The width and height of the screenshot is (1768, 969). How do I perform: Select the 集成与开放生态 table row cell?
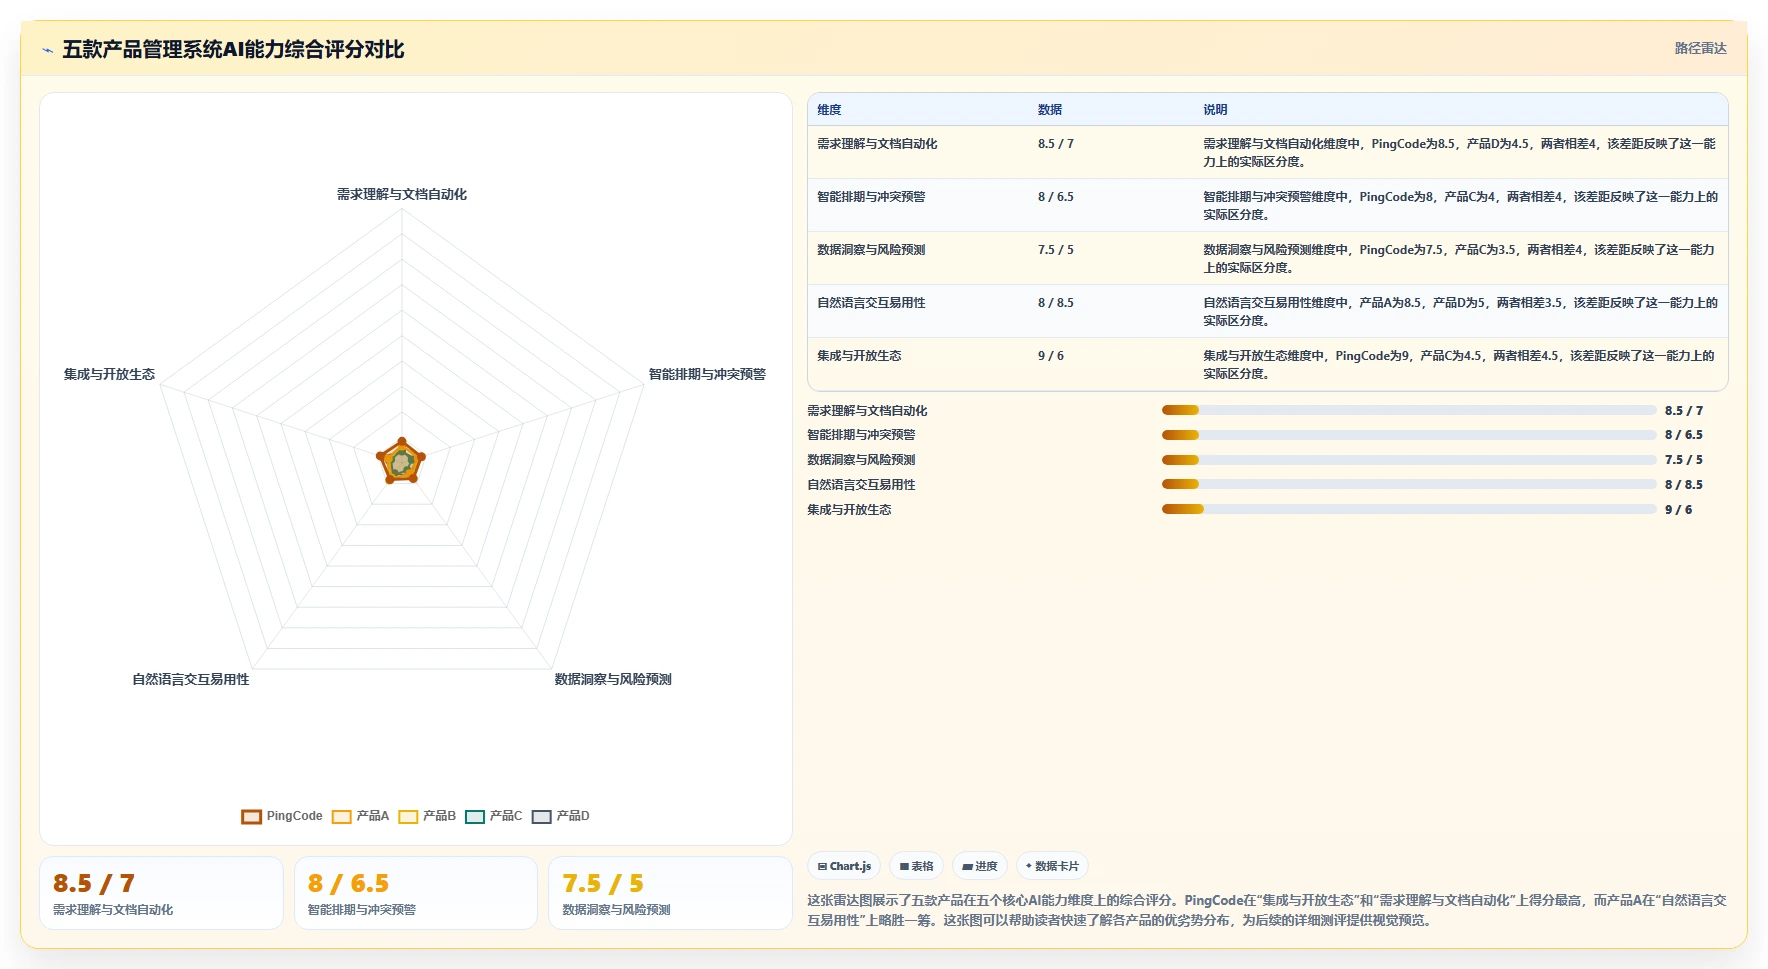(859, 356)
